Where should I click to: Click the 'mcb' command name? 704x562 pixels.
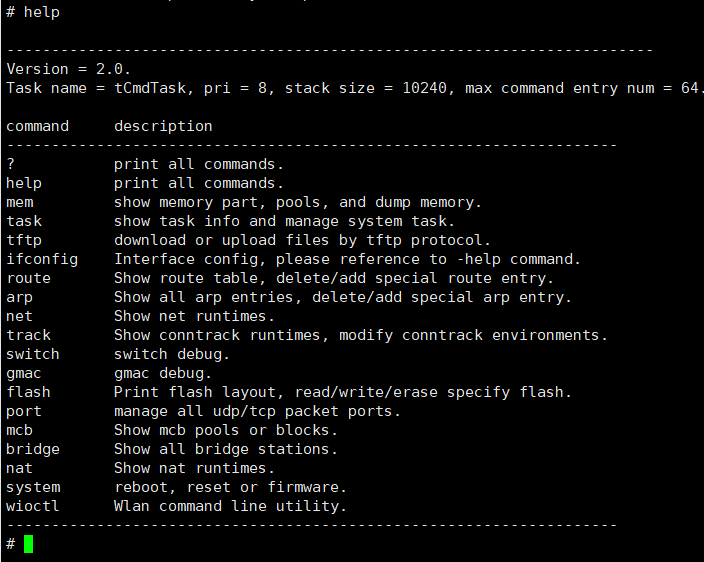20,430
